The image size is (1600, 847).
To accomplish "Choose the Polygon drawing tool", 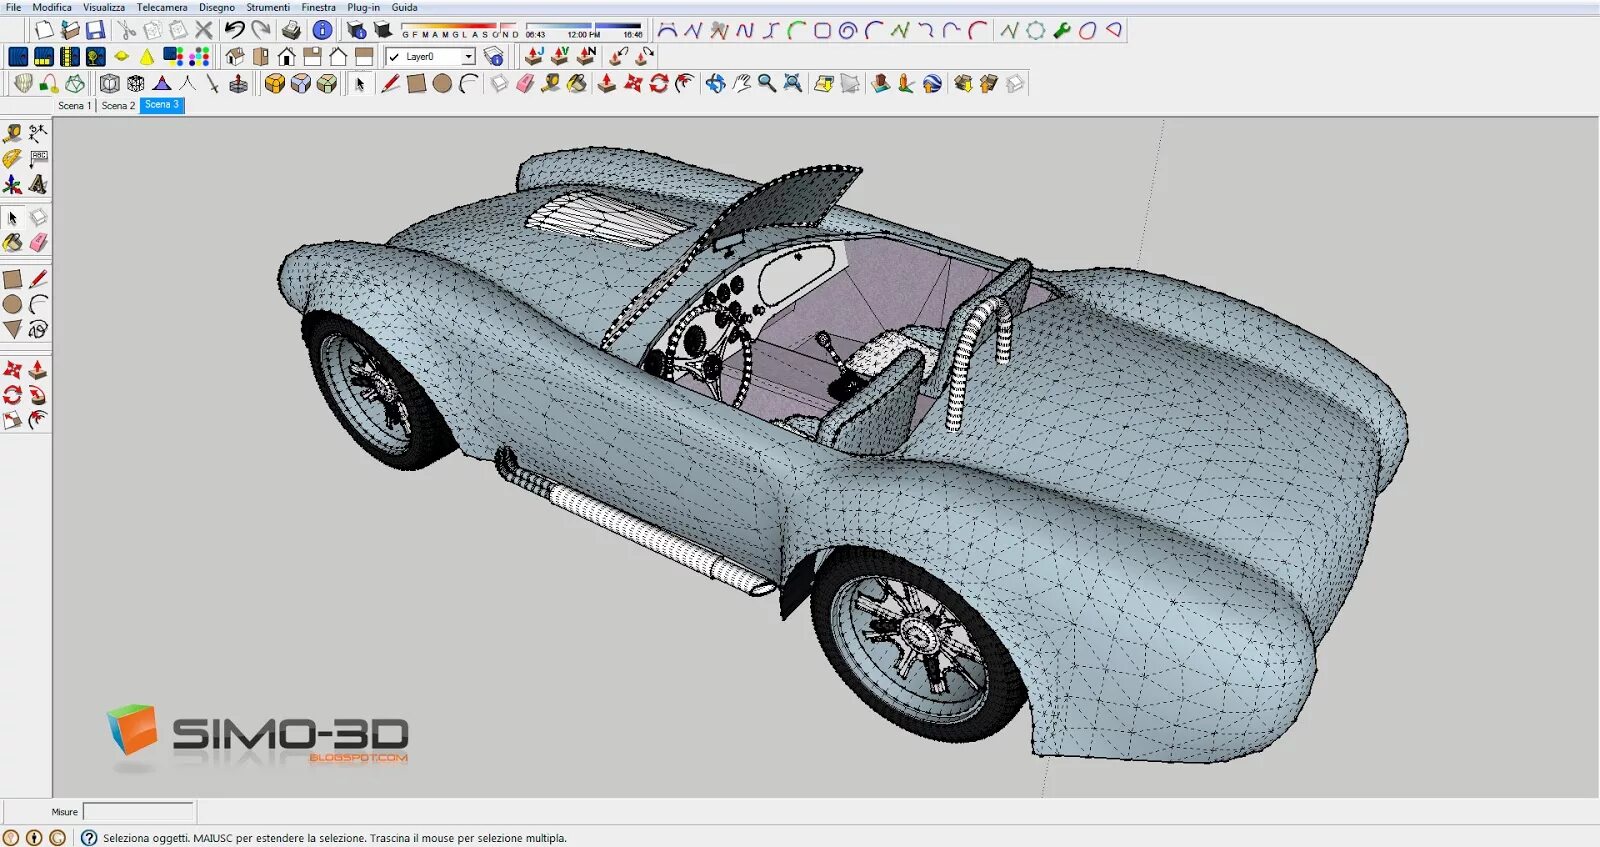I will click(x=12, y=329).
